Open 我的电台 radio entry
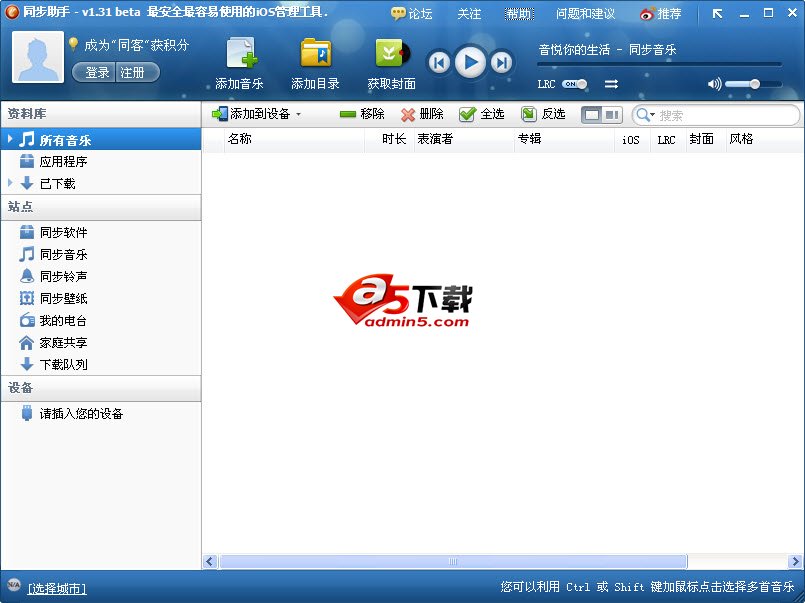 [101, 321]
